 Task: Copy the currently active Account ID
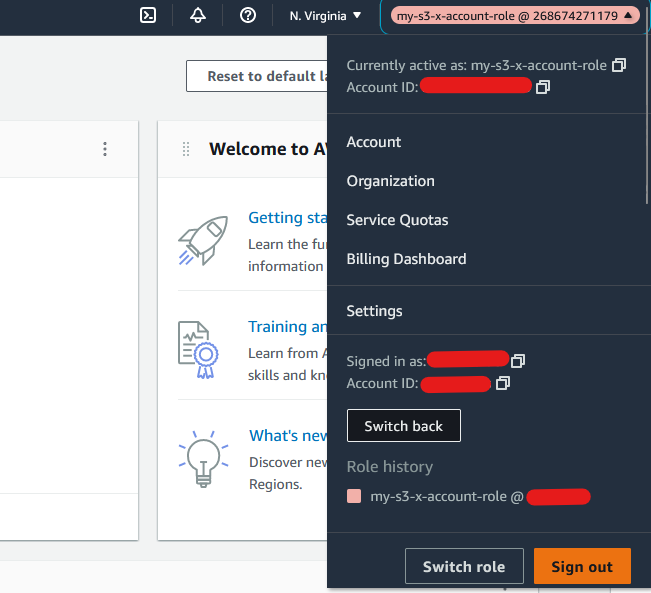click(x=543, y=87)
